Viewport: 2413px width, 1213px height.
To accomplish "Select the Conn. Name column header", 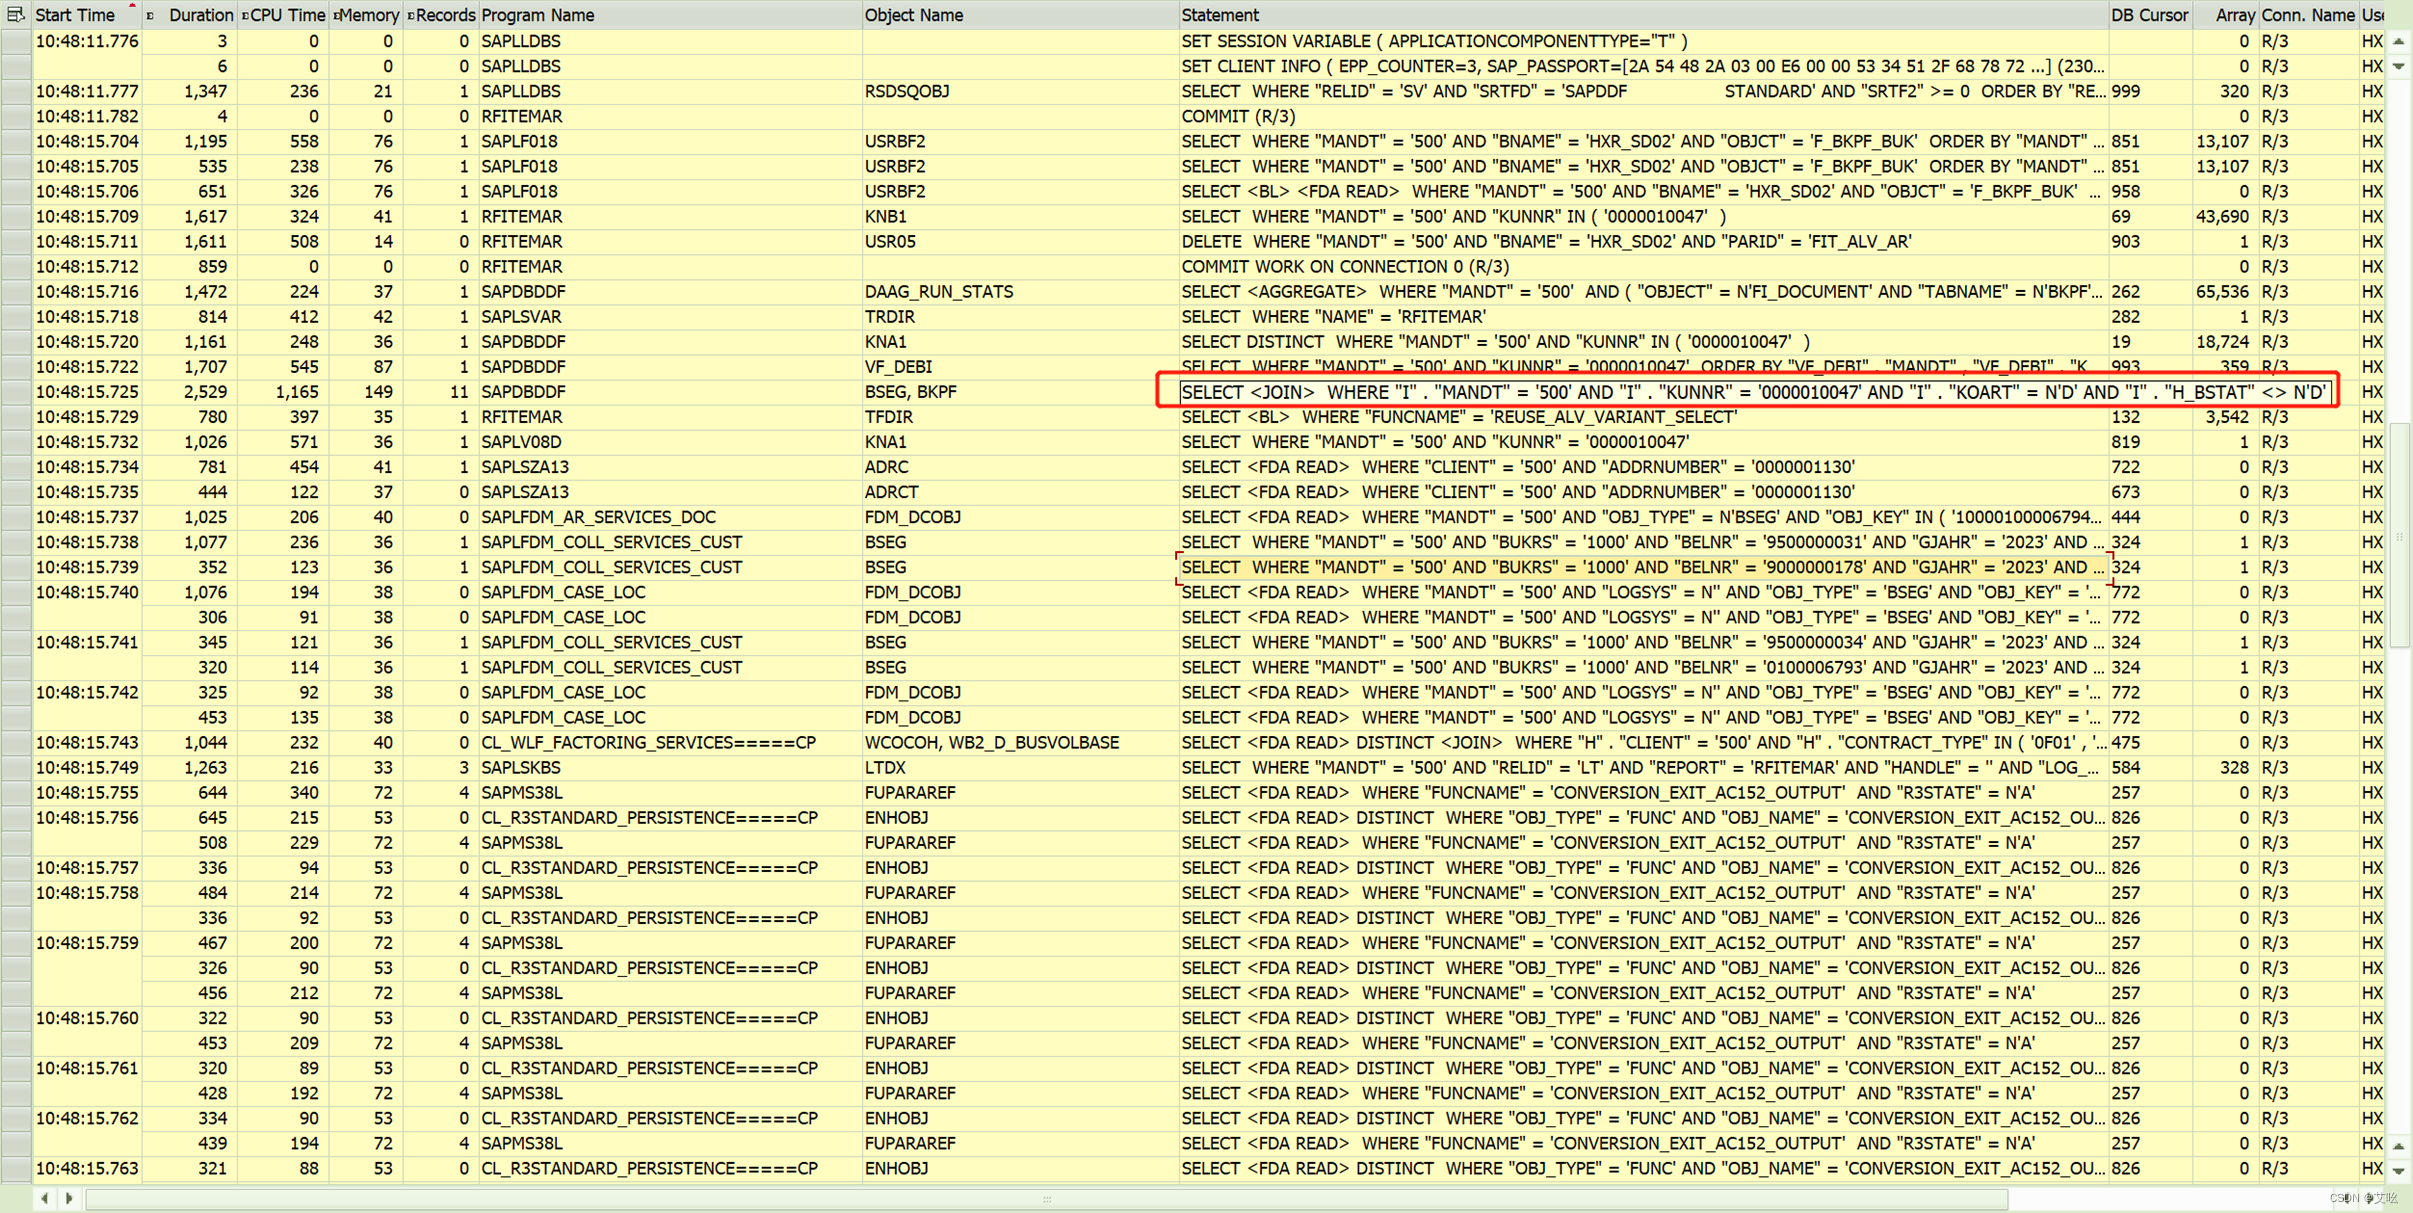I will pyautogui.click(x=2307, y=15).
